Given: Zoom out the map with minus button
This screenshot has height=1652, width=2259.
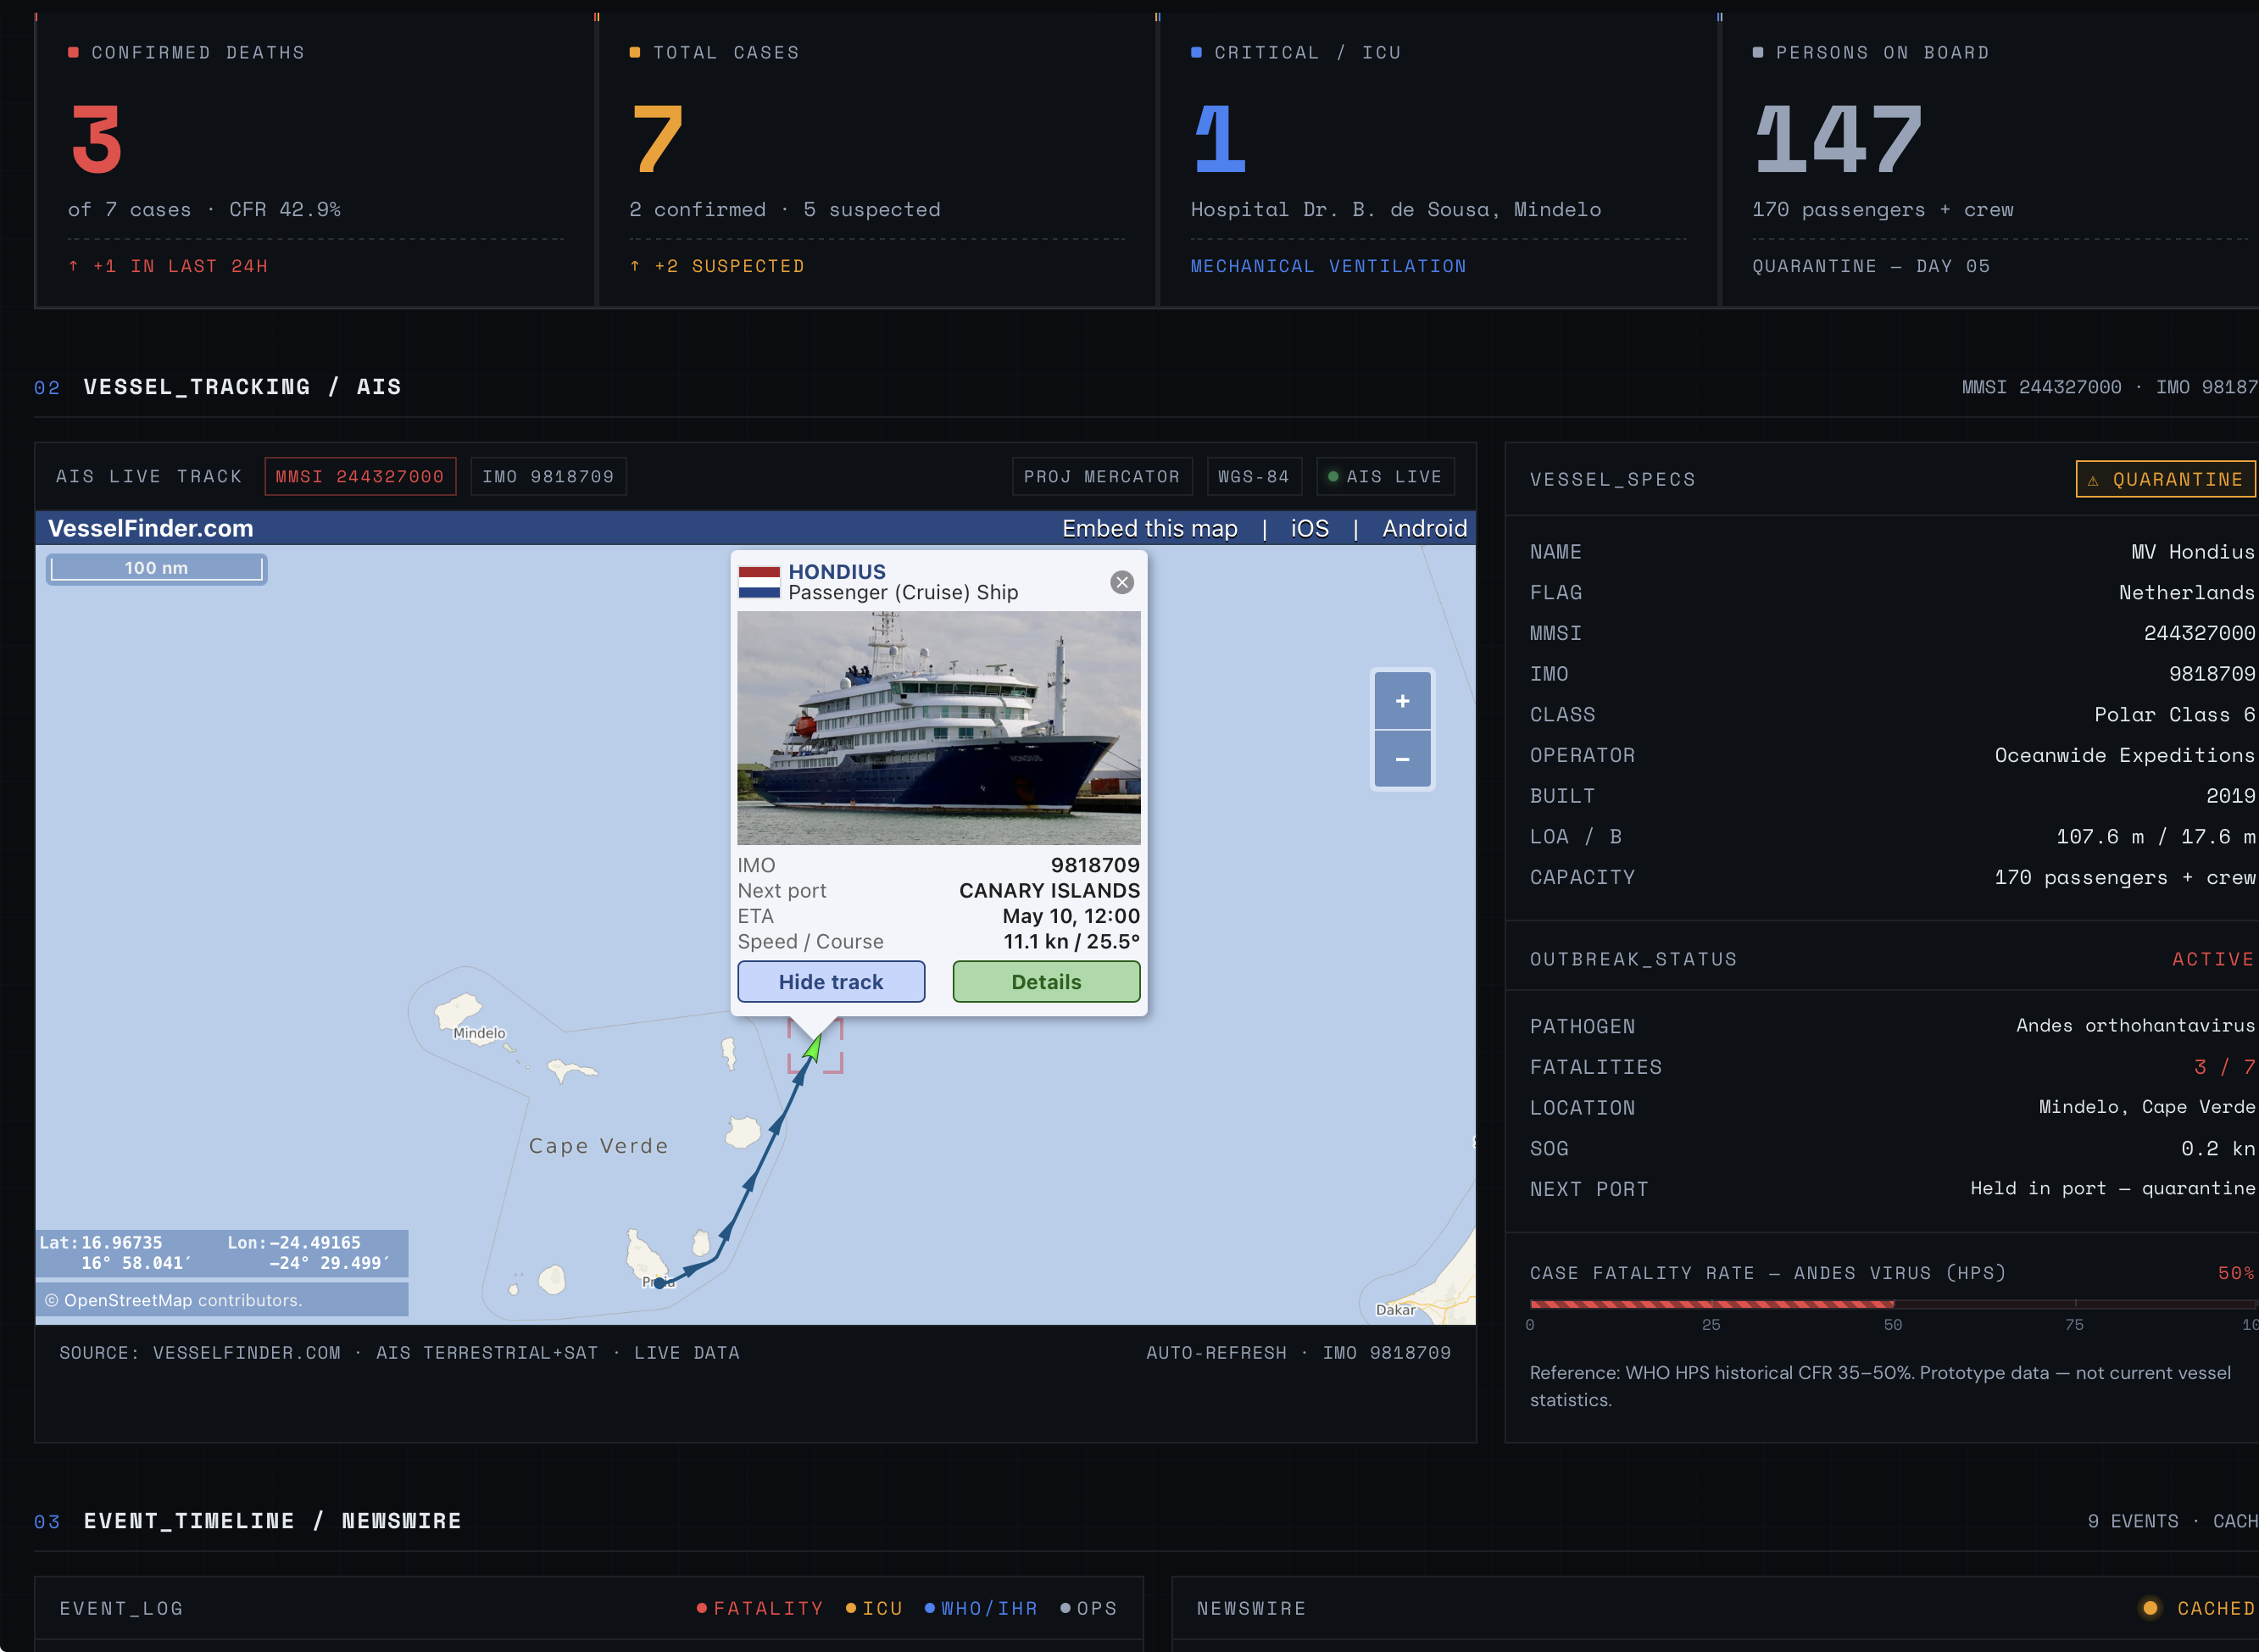Looking at the screenshot, I should [1402, 759].
